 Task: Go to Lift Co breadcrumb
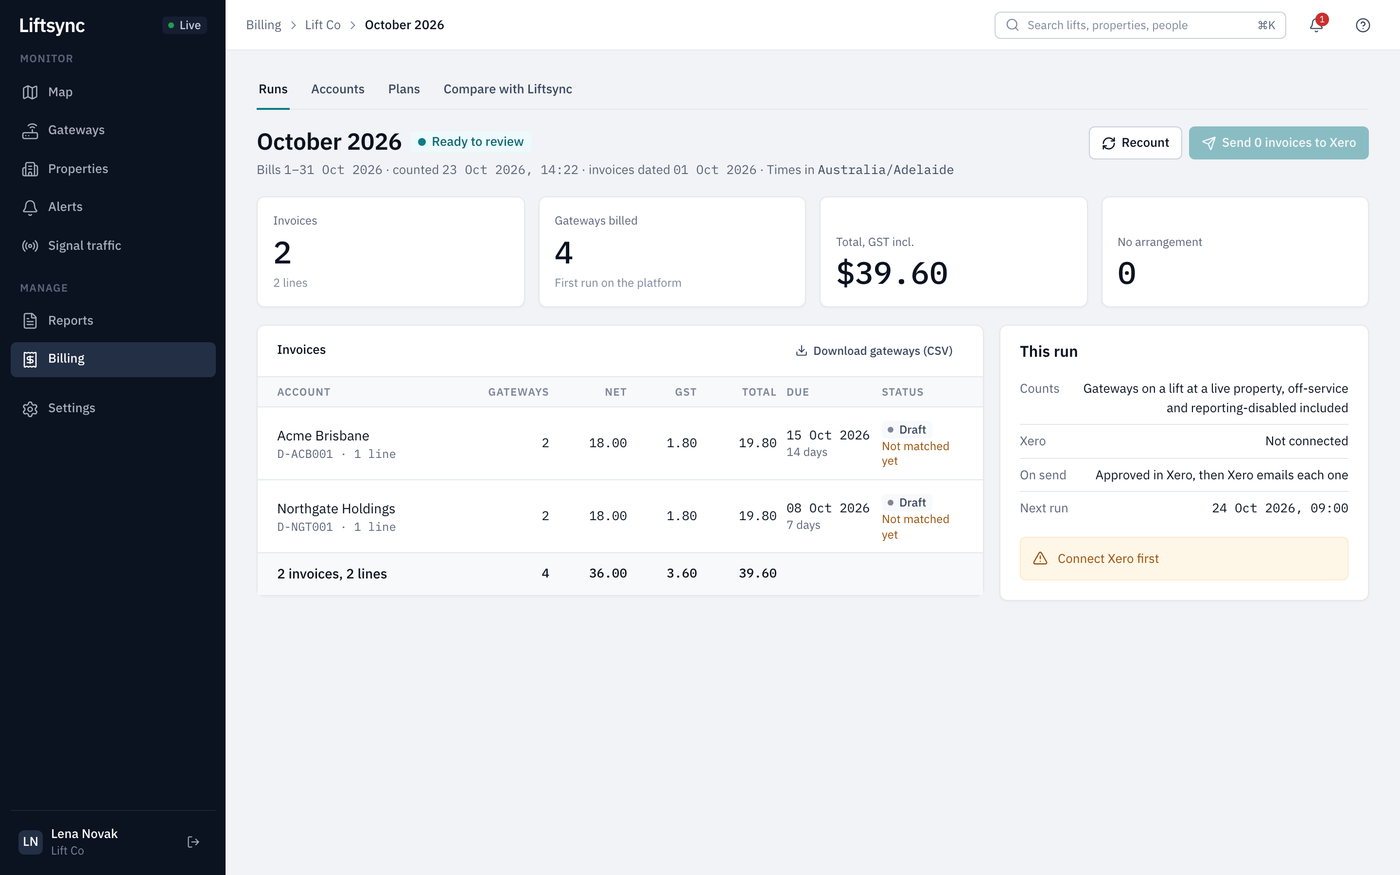click(323, 25)
